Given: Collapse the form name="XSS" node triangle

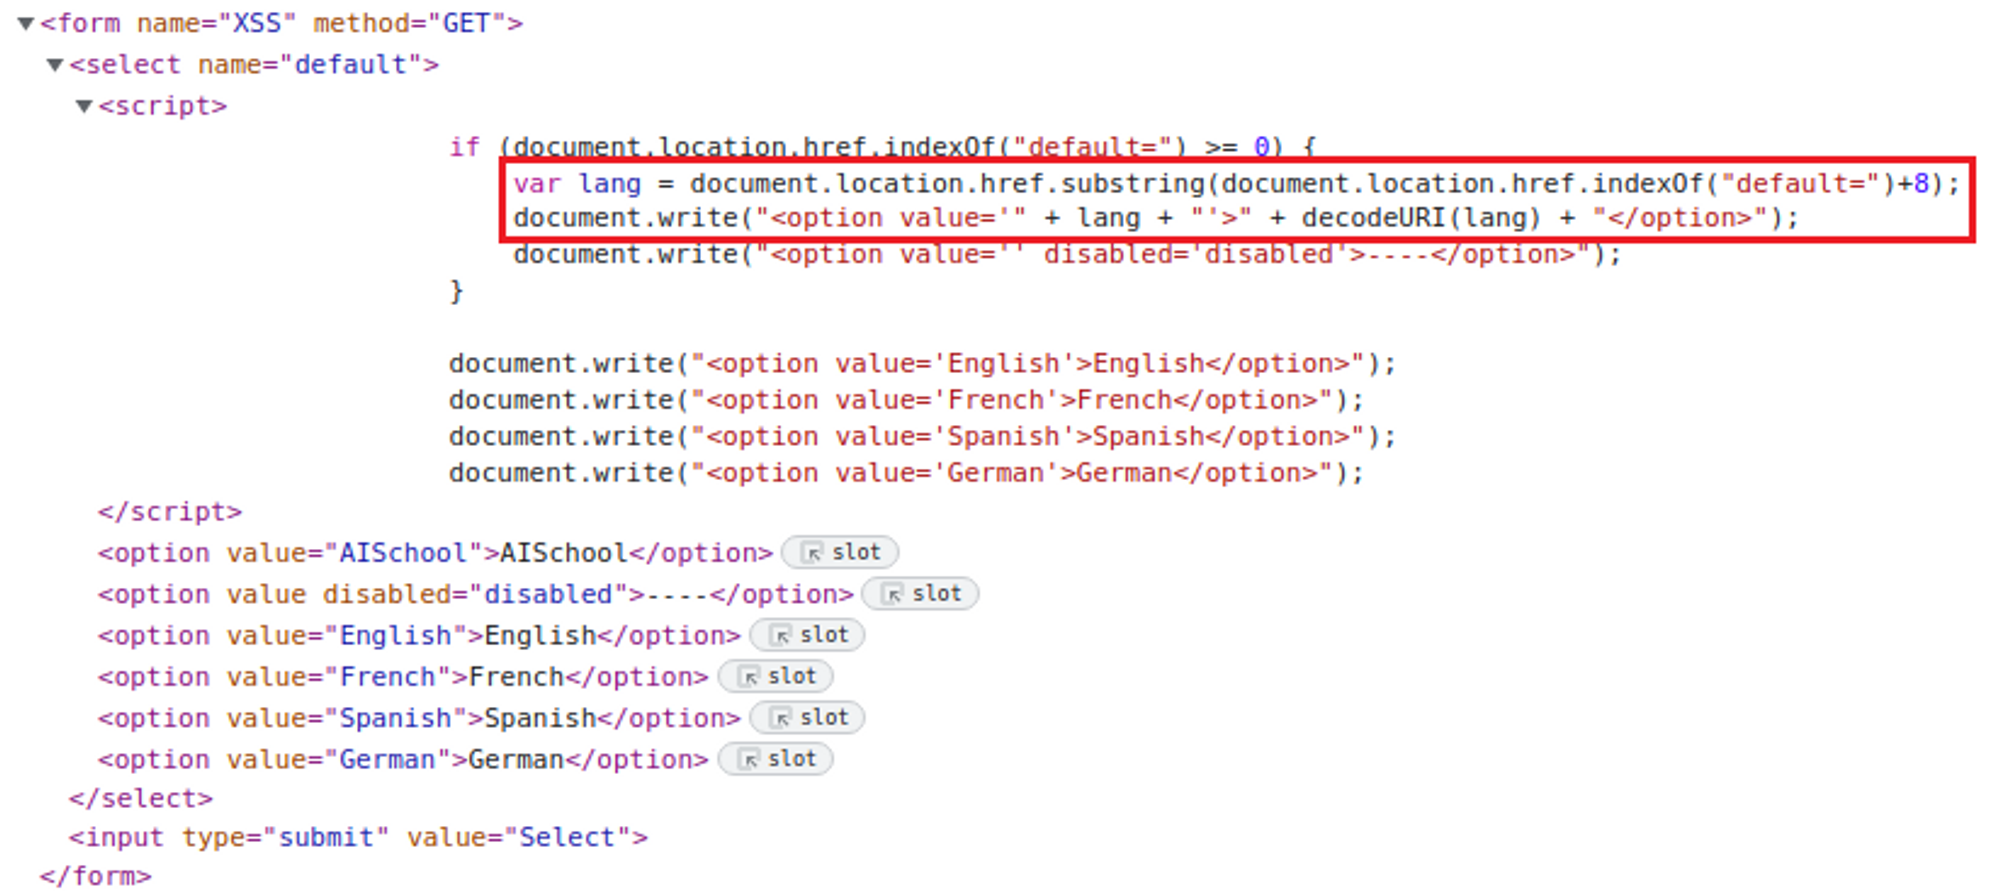Looking at the screenshot, I should 26,23.
